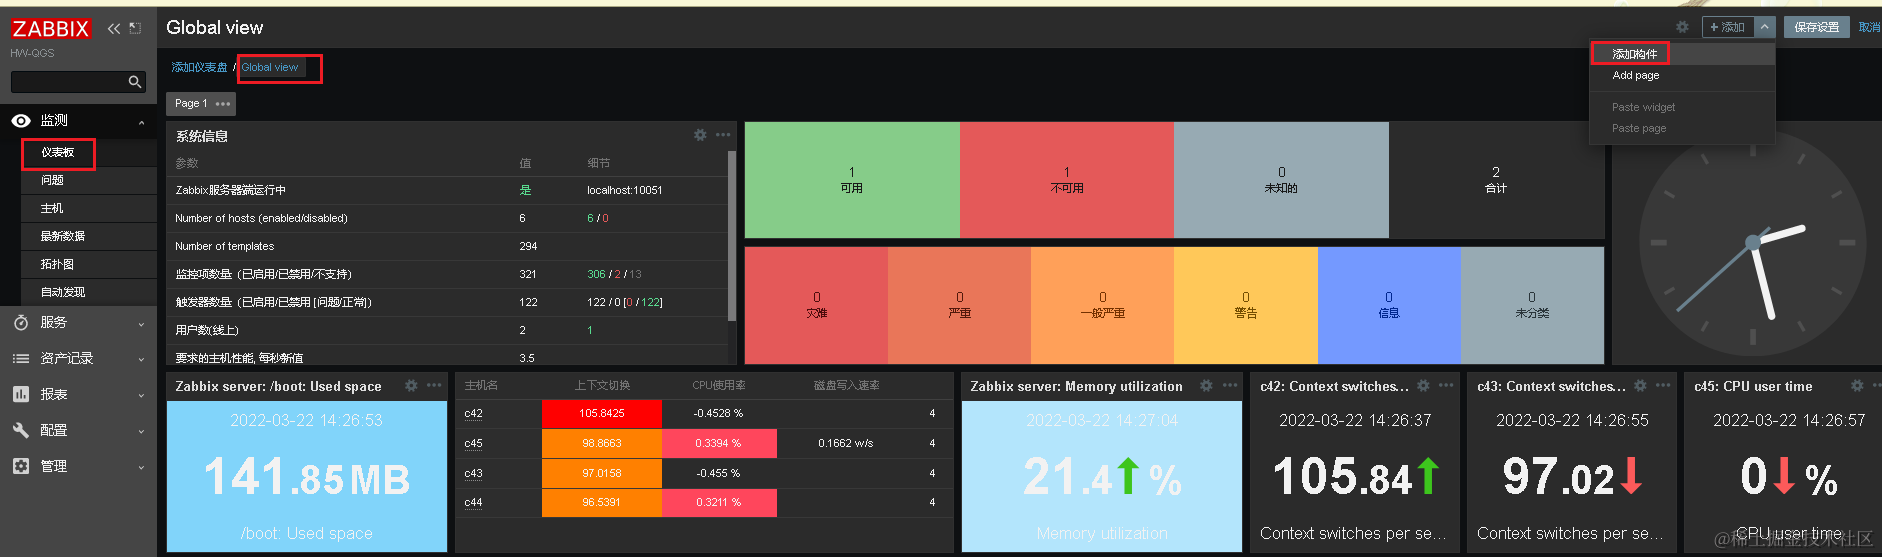The height and width of the screenshot is (557, 1882).
Task: Open the 仪表板 sidebar item
Action: coord(88,152)
